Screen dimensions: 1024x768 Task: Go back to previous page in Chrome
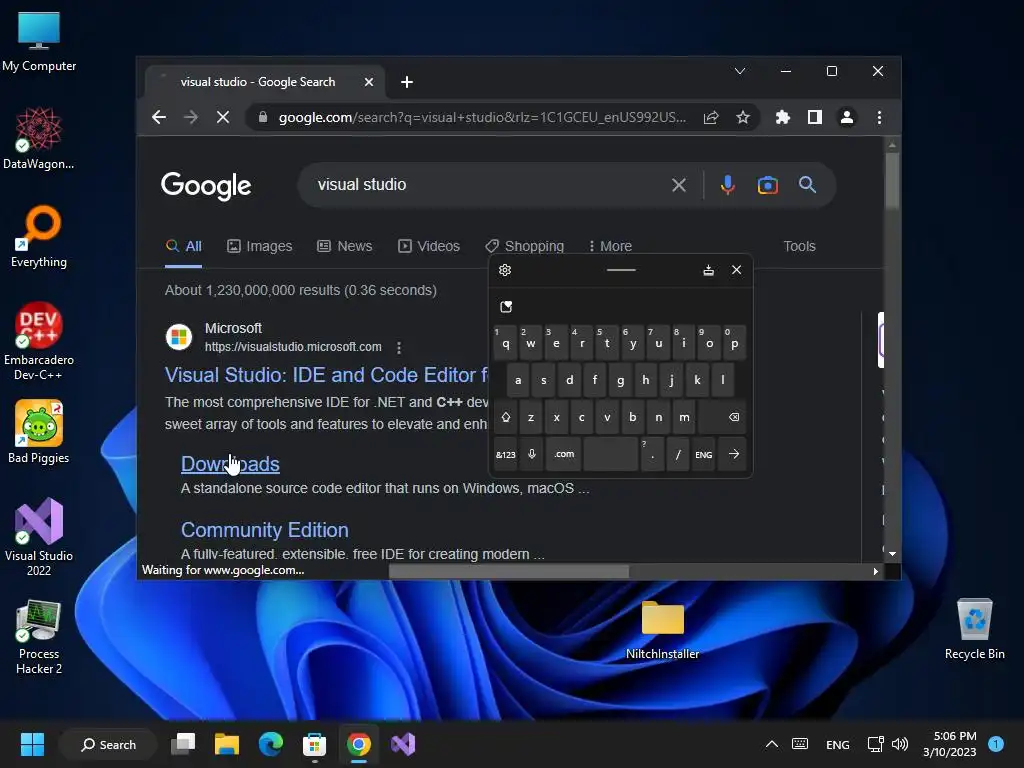pos(159,118)
